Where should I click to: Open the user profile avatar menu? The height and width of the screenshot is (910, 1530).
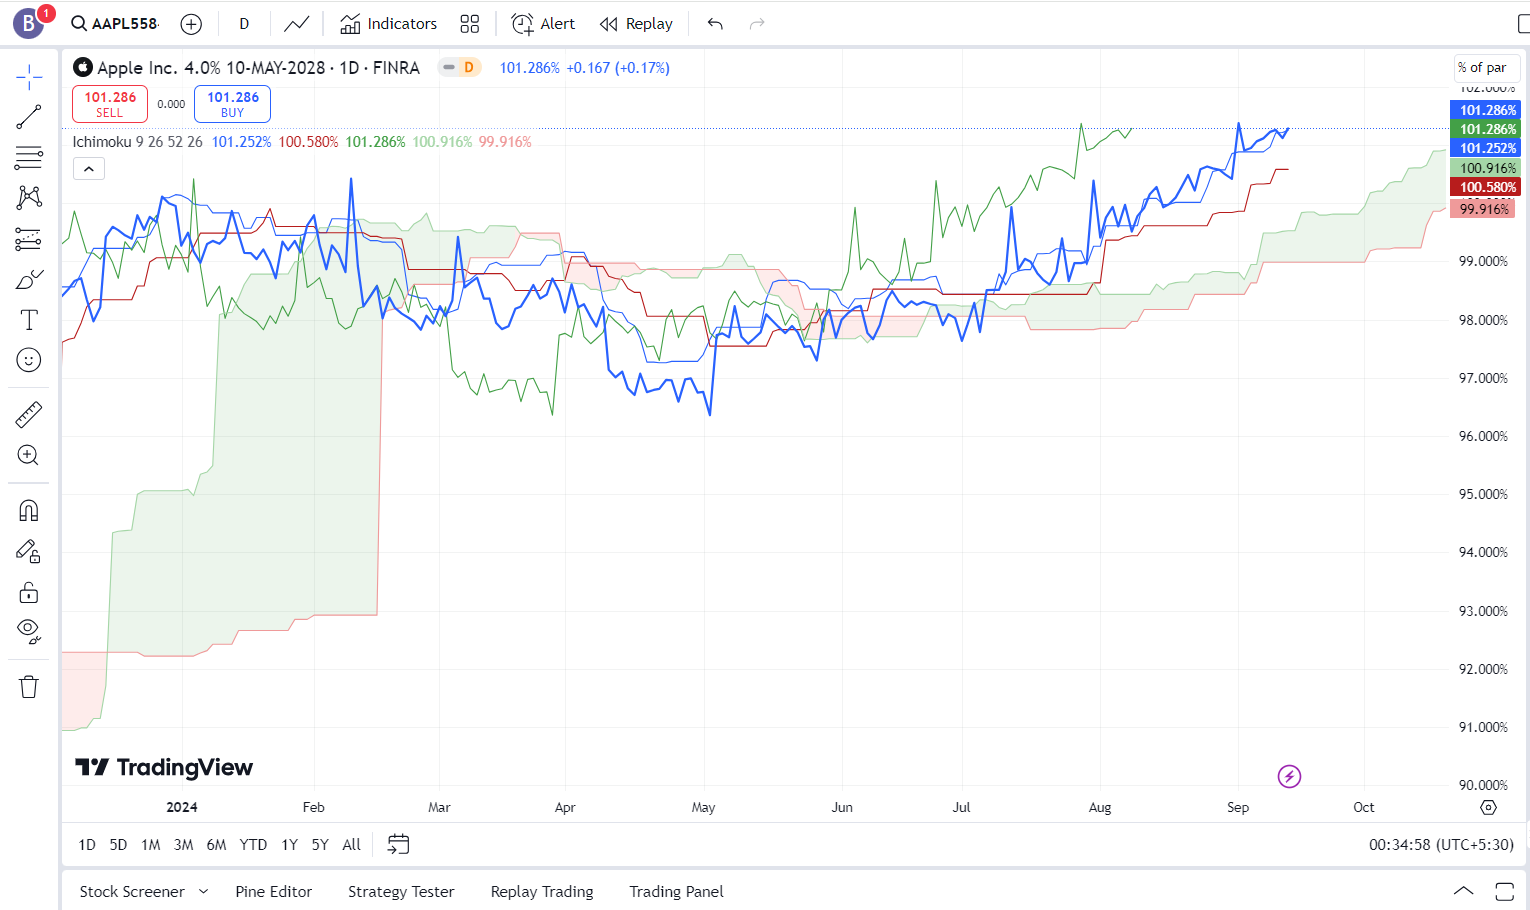(x=29, y=23)
